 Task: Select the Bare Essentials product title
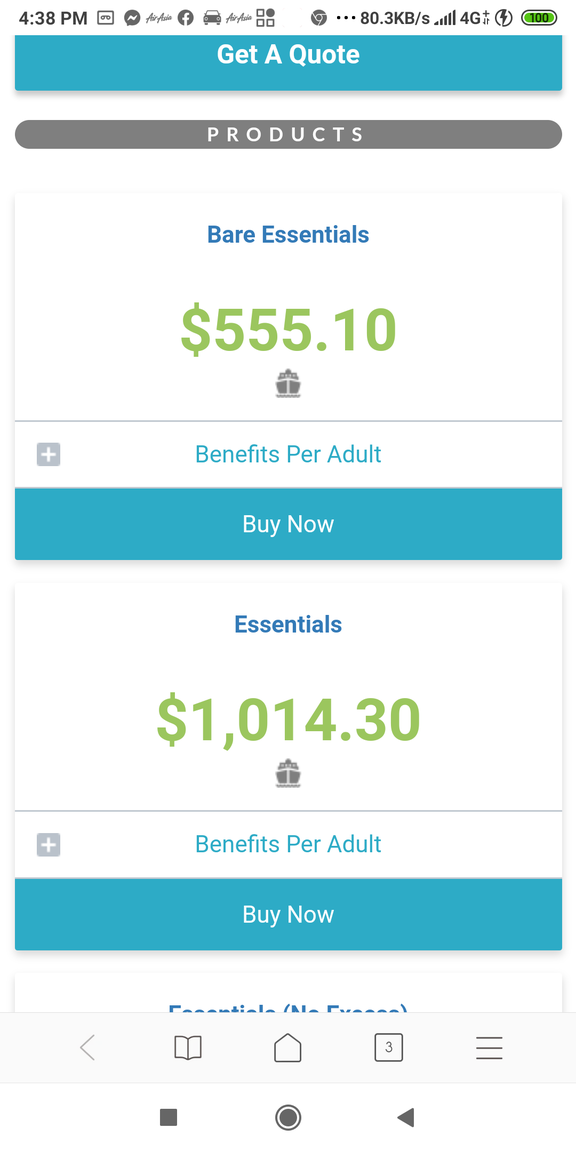288,234
